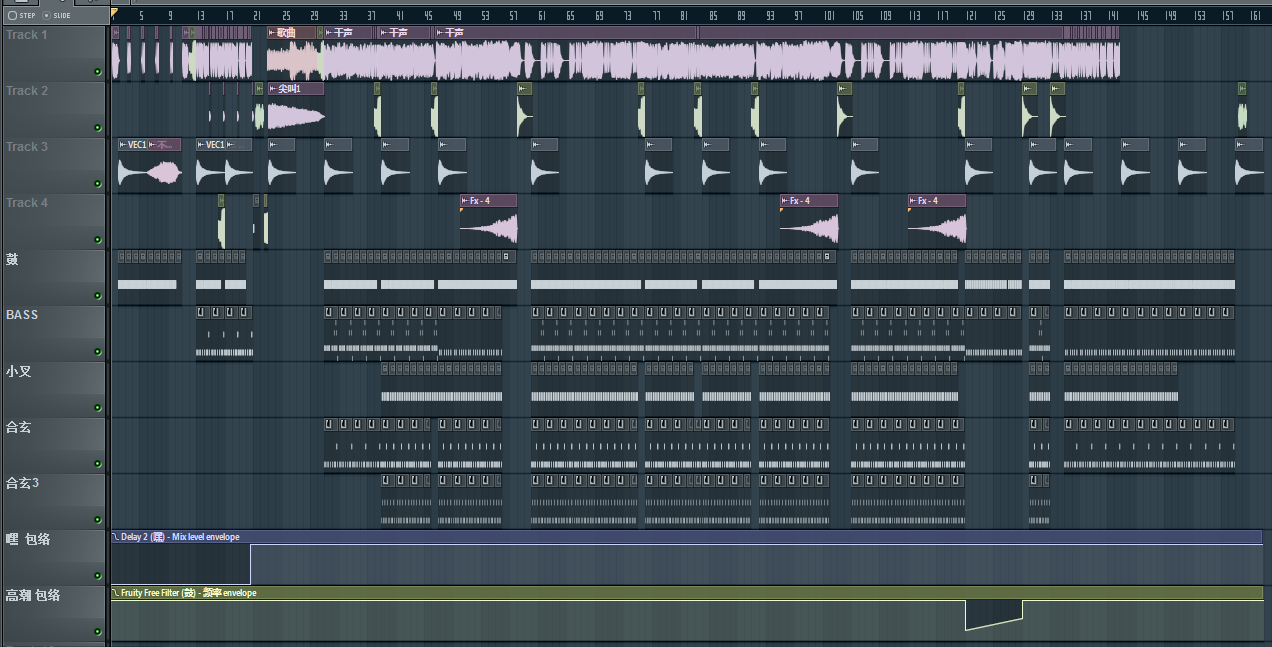Mute the BASS track with its green LED

(97, 352)
